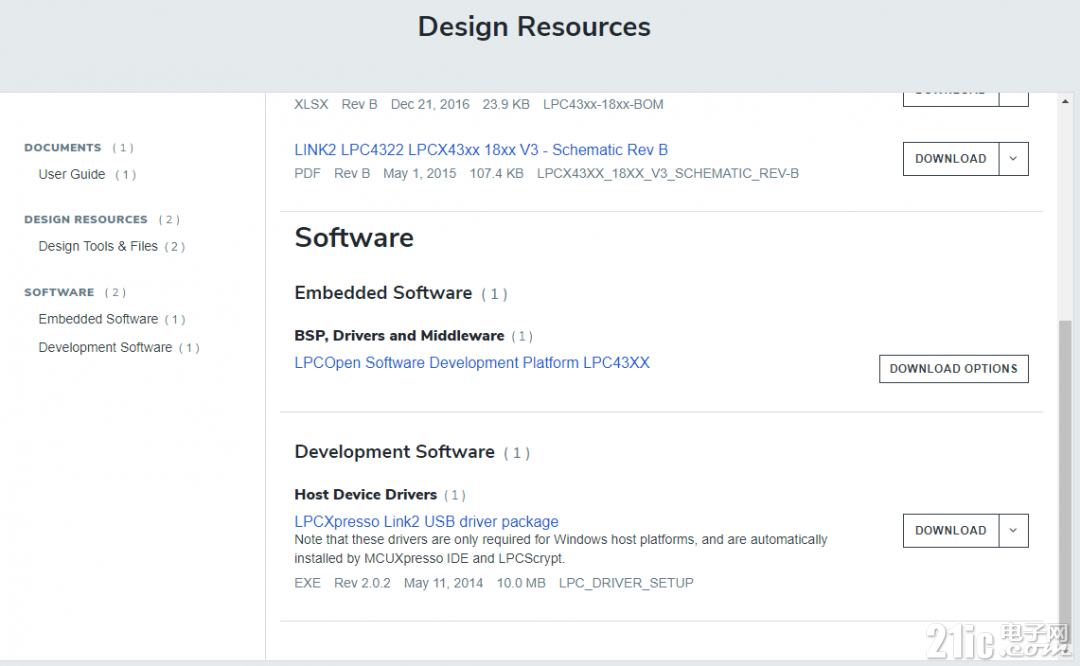The width and height of the screenshot is (1080, 666).
Task: Click the 'Rev 2.0.2' version text
Action: tap(362, 583)
